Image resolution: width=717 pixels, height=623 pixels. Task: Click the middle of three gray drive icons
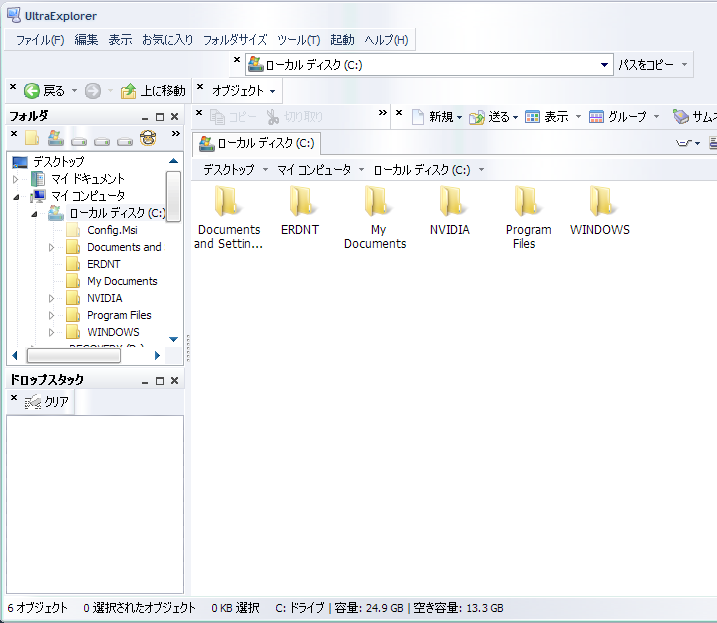tap(102, 141)
